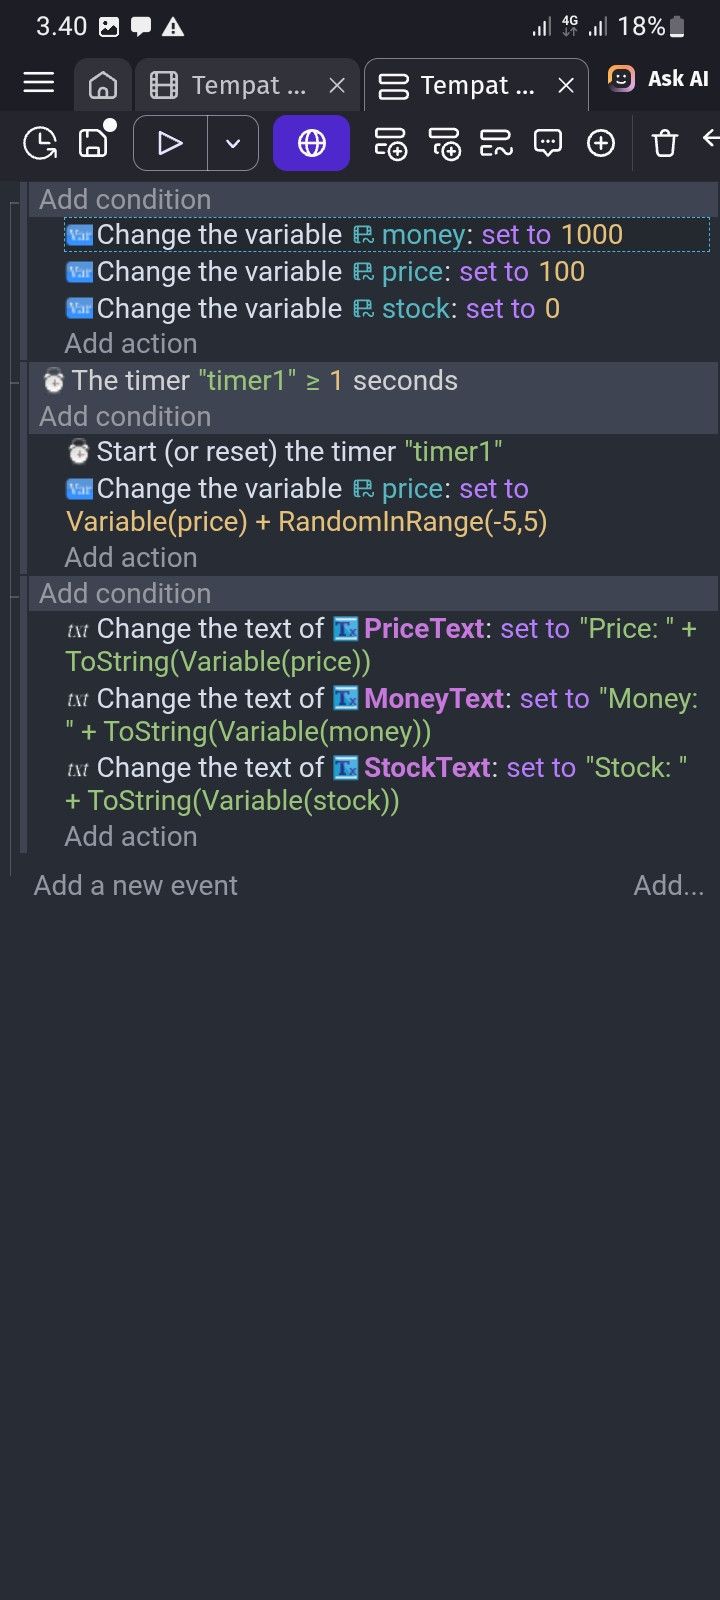The height and width of the screenshot is (1600, 720).
Task: Open the hamburger main menu
Action: point(39,83)
